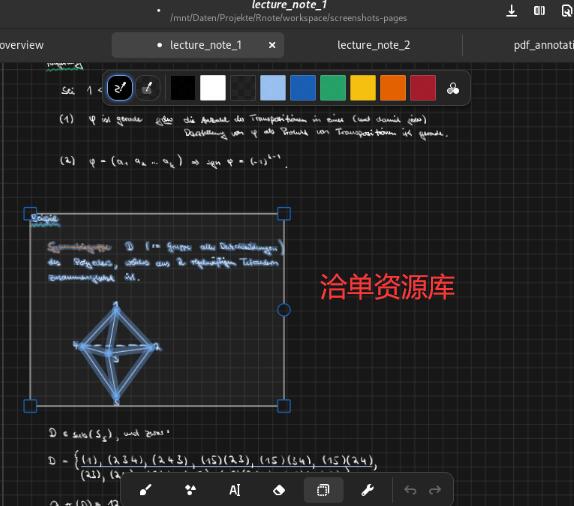Click the selection's bottom-right resize handle
Screen dimensions: 574x506
coord(284,406)
